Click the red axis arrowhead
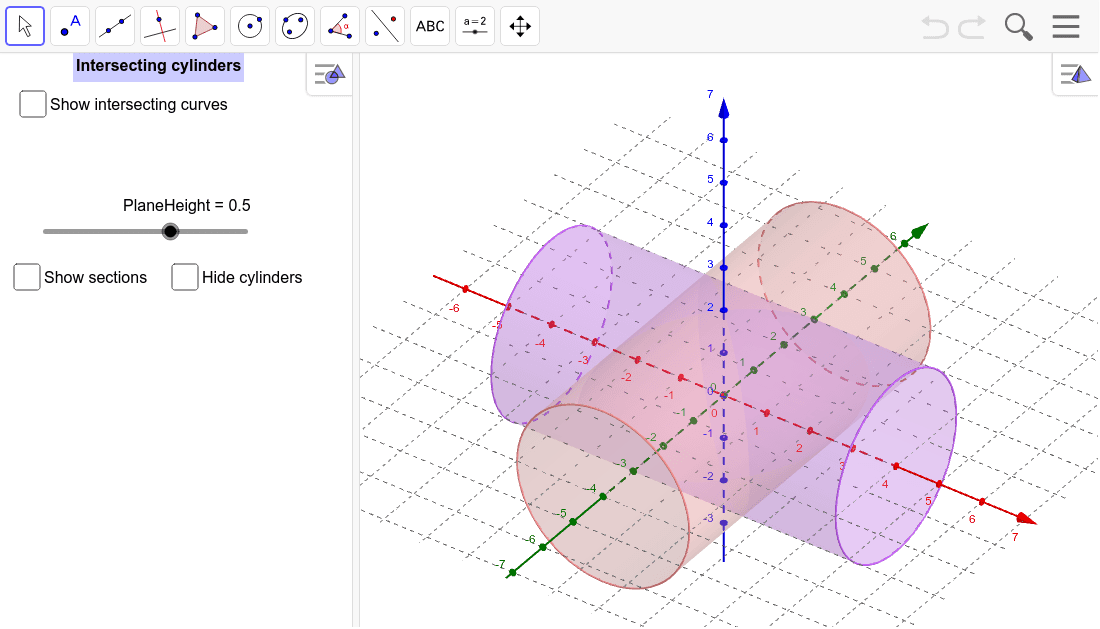The height and width of the screenshot is (629, 1100). point(1026,519)
